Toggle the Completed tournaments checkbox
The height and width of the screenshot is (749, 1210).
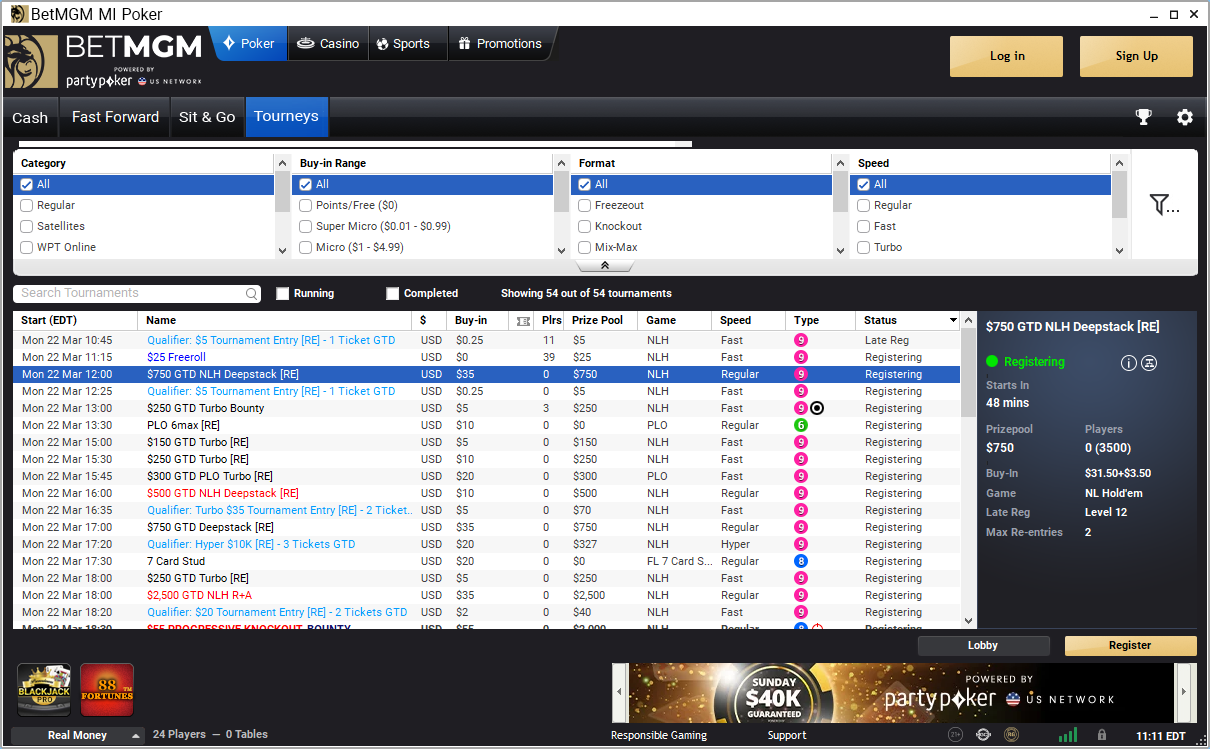point(393,294)
